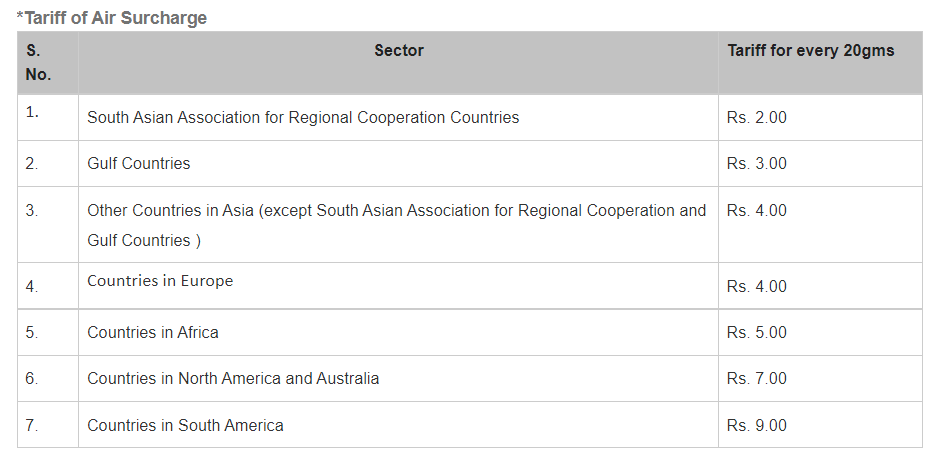Click the Rs. 3.00 tariff value
This screenshot has height=462, width=940.
coord(757,164)
